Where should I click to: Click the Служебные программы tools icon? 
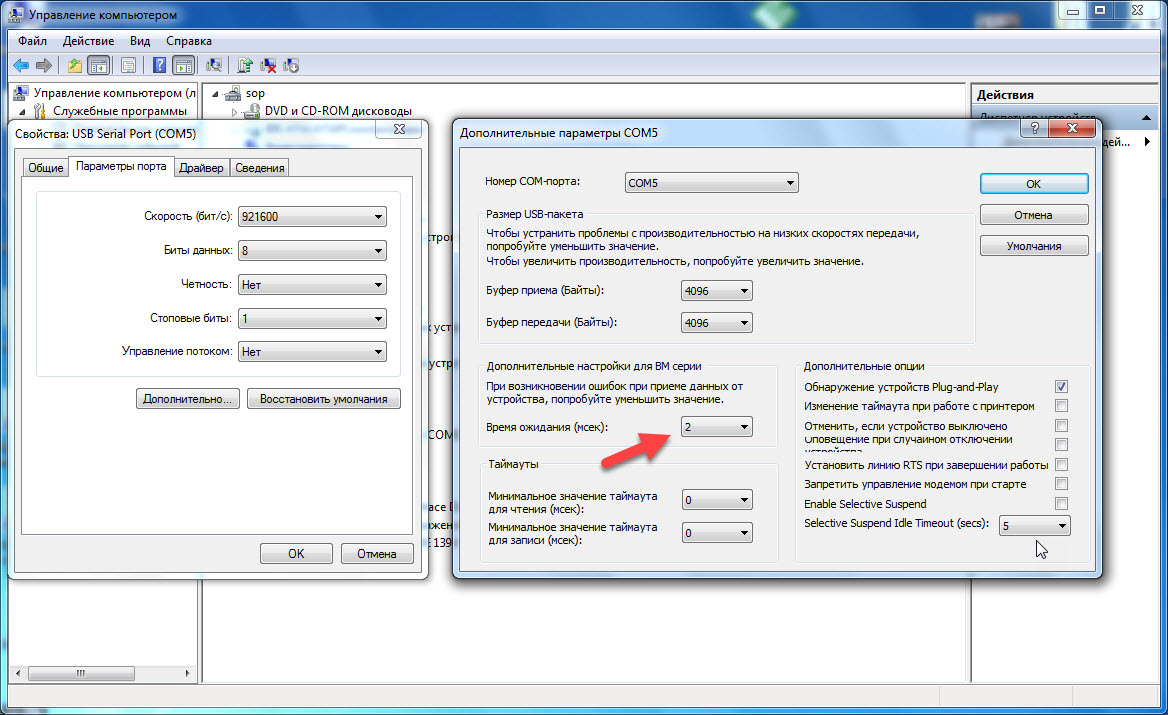39,111
